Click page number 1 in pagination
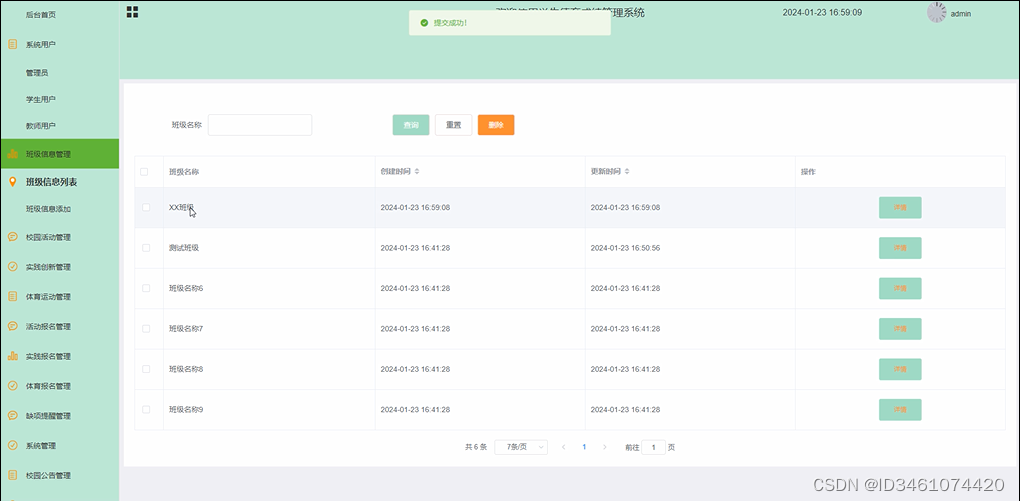Image resolution: width=1020 pixels, height=501 pixels. [584, 447]
